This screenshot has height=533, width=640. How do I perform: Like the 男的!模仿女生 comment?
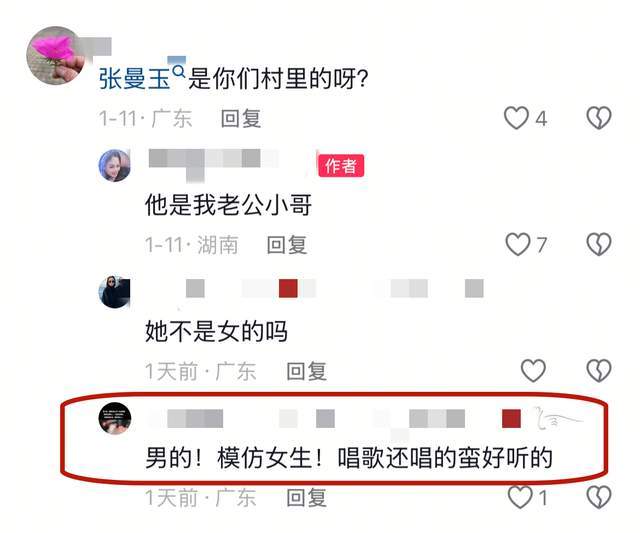point(520,497)
